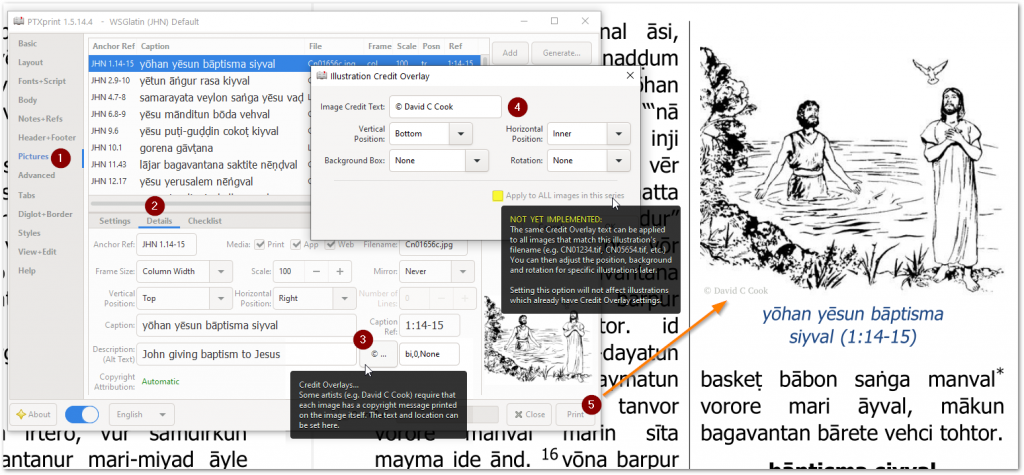
Task: Switch to the Details tab
Action: pyautogui.click(x=159, y=221)
